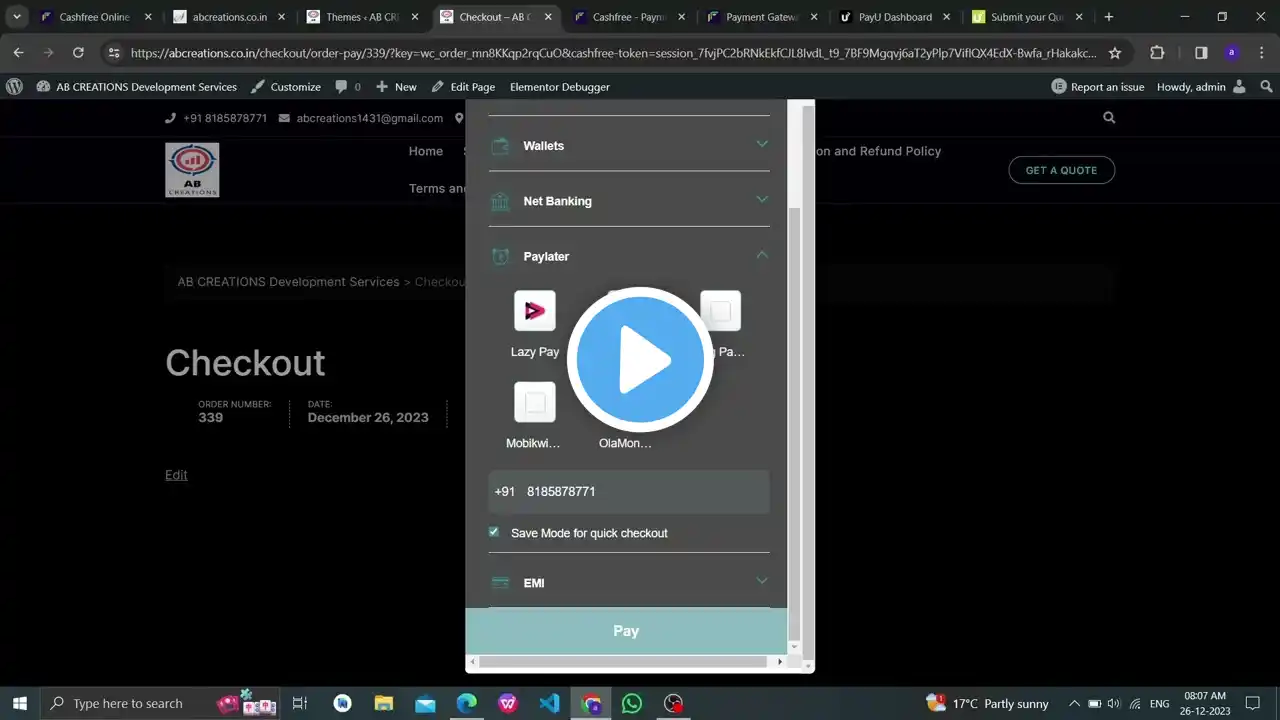
Task: Open Task View in the taskbar
Action: tap(300, 703)
